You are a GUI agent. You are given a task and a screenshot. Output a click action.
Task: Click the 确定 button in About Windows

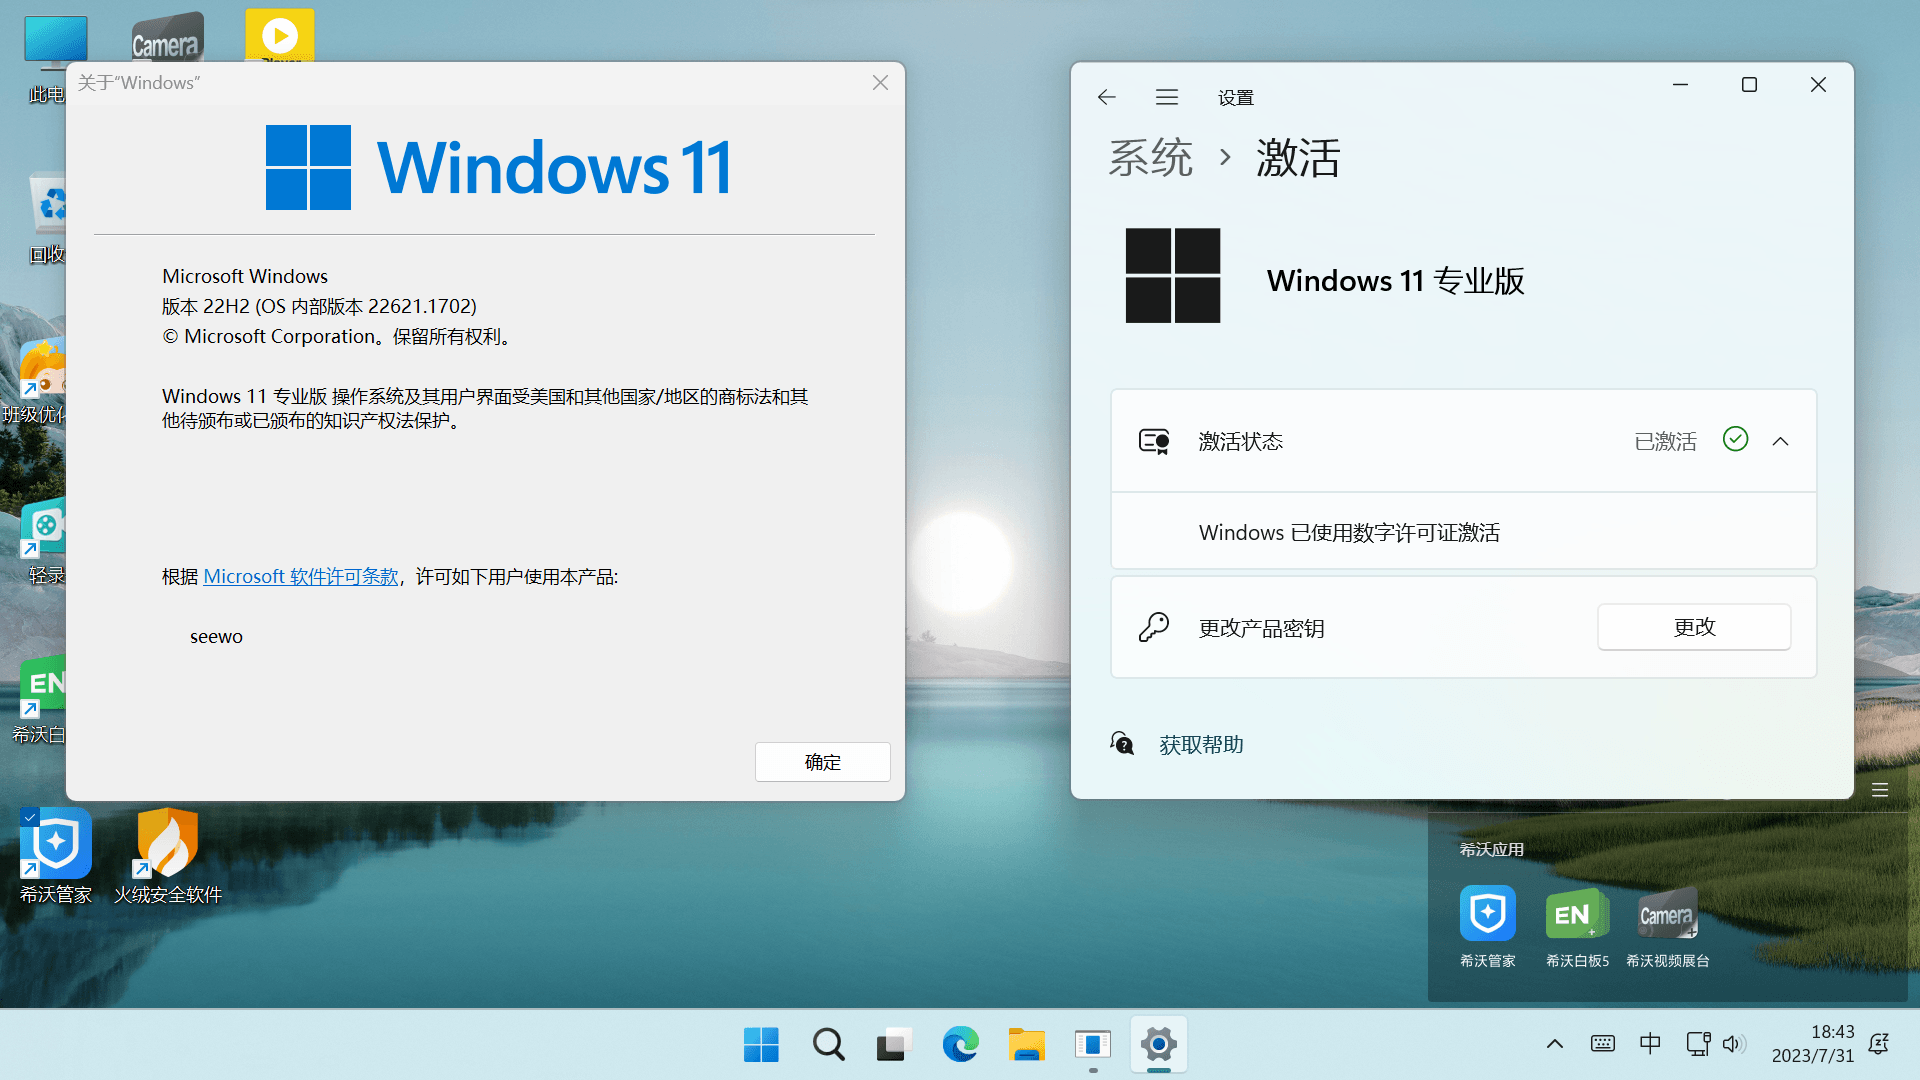coord(822,762)
